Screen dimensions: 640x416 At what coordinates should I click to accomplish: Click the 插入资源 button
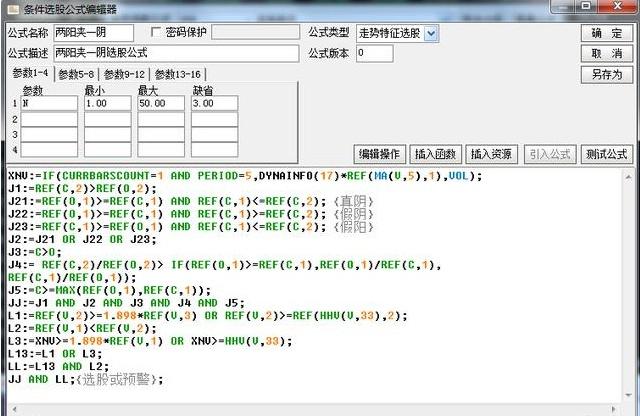(x=492, y=154)
